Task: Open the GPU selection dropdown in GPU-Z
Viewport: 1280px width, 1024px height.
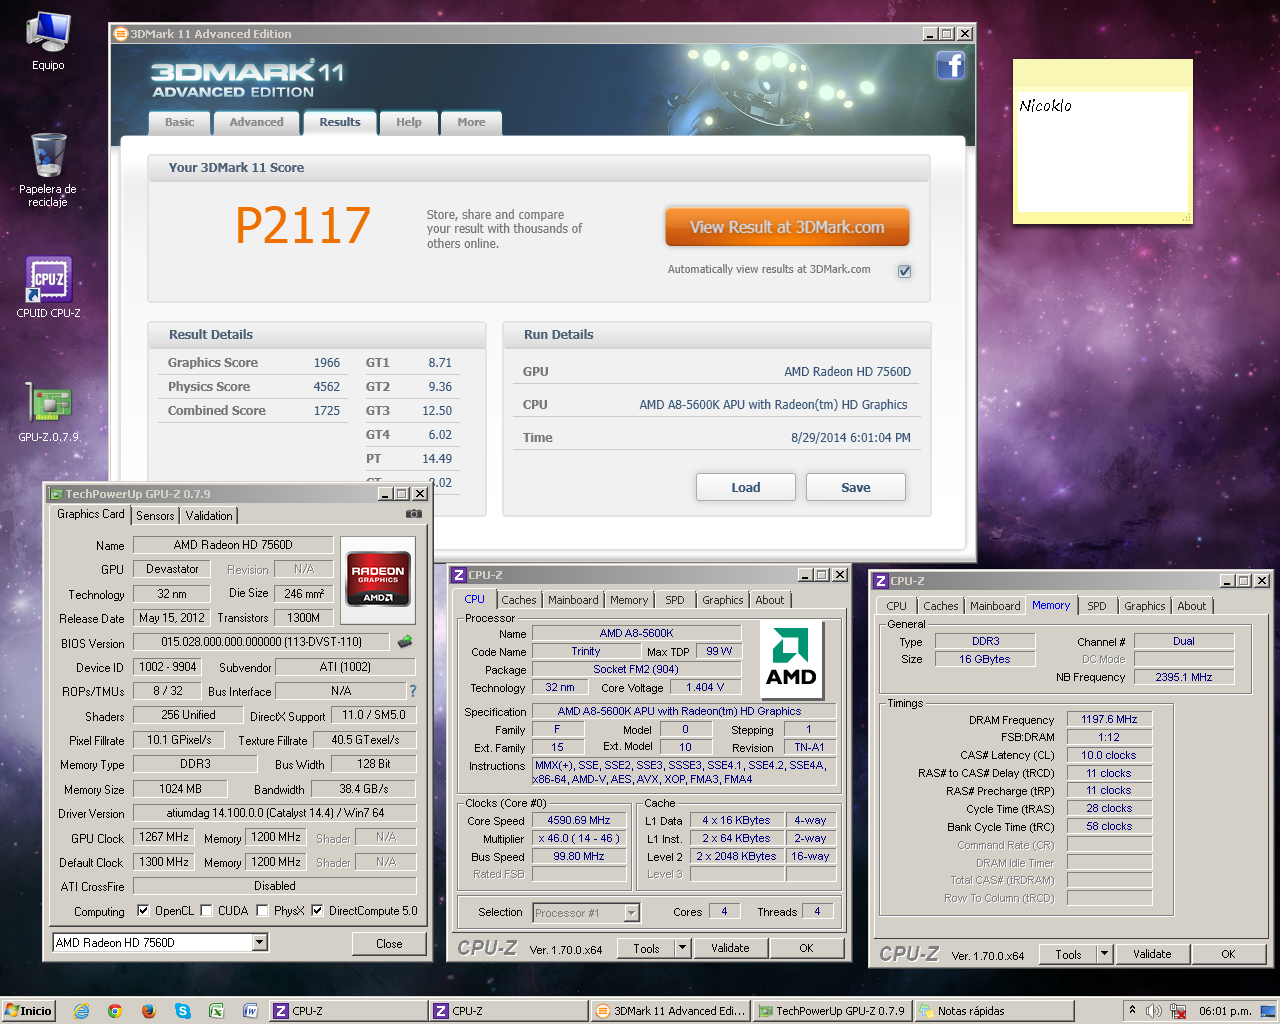Action: (x=260, y=942)
